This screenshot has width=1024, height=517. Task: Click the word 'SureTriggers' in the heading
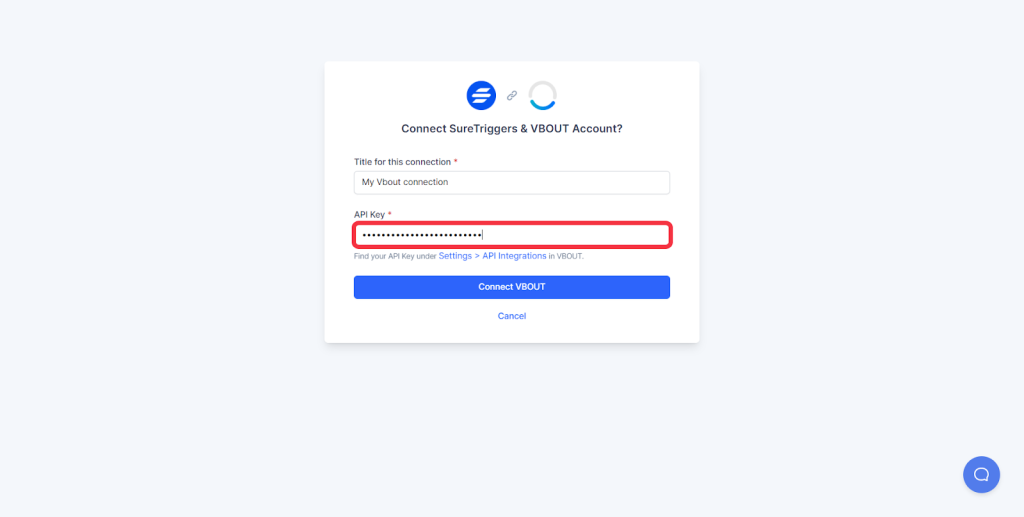click(x=484, y=129)
